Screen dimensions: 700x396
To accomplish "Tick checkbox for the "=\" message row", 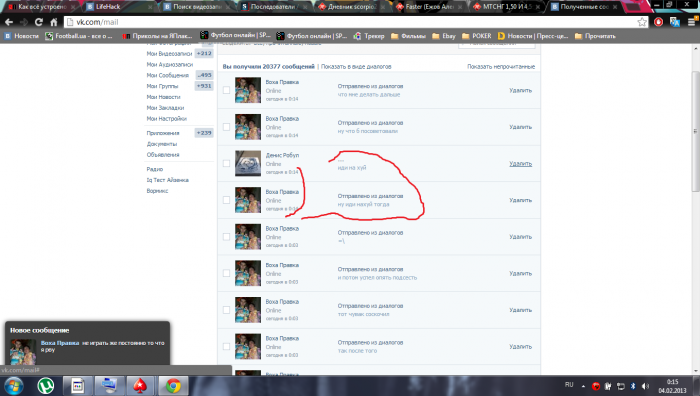I will (x=226, y=237).
